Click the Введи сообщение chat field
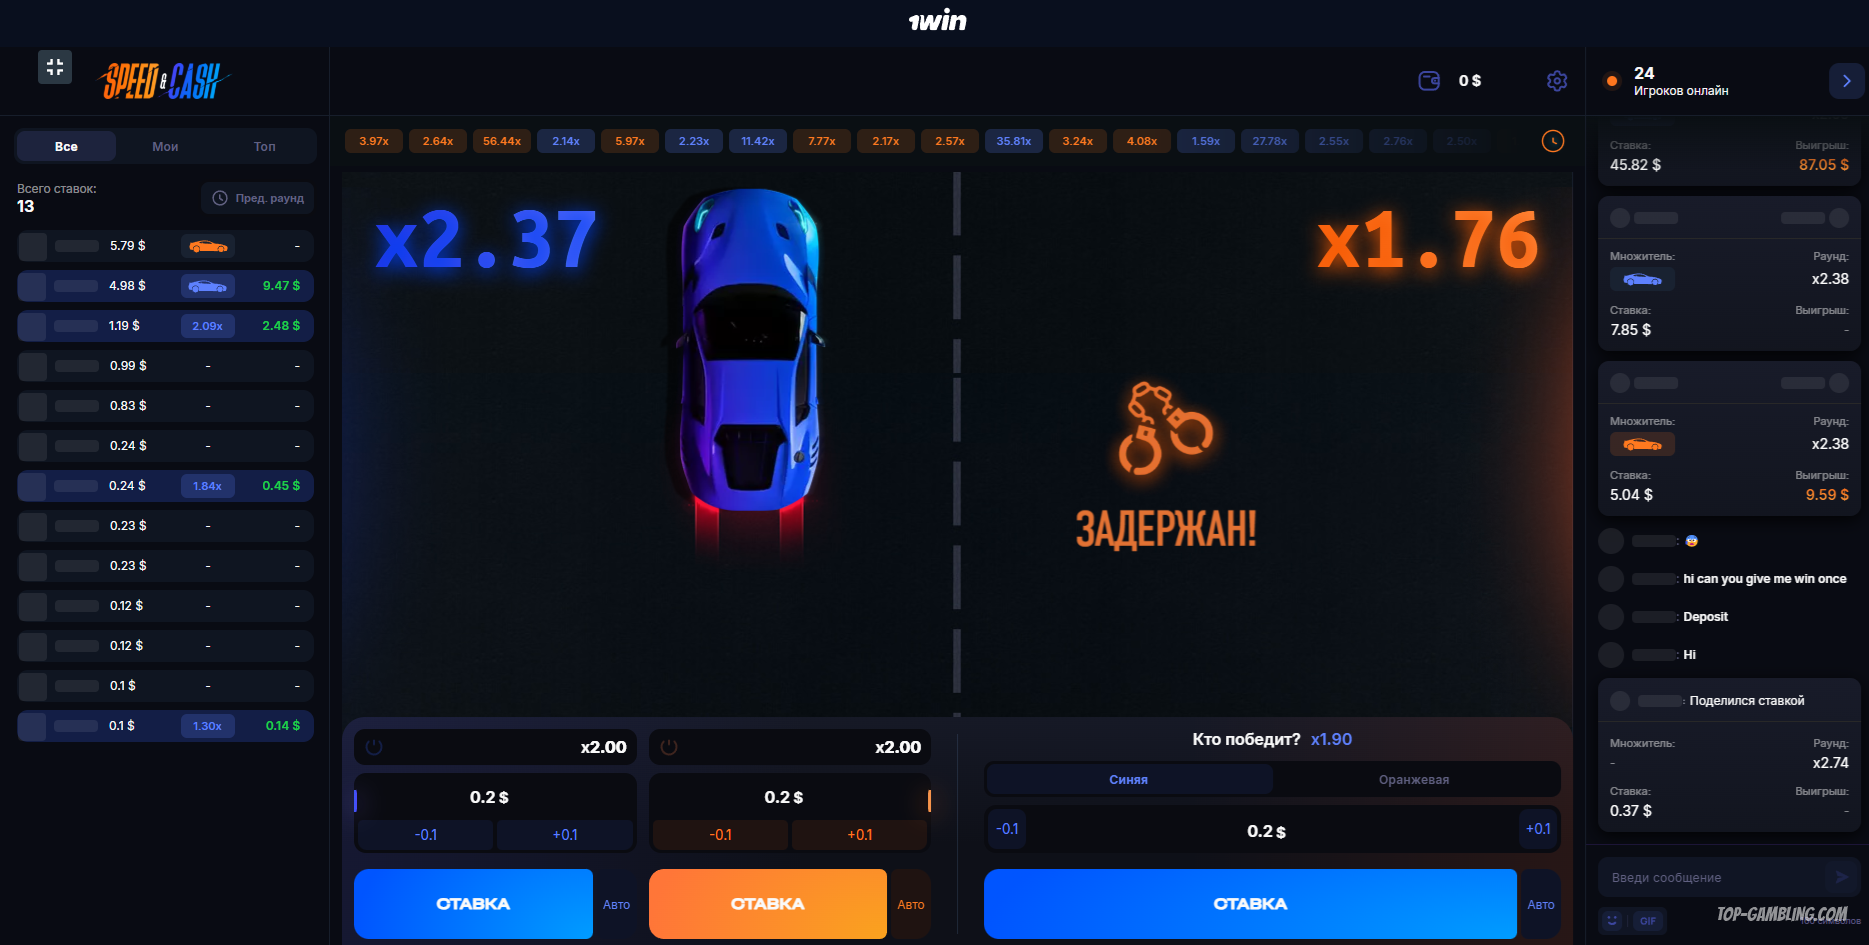 pos(1716,877)
